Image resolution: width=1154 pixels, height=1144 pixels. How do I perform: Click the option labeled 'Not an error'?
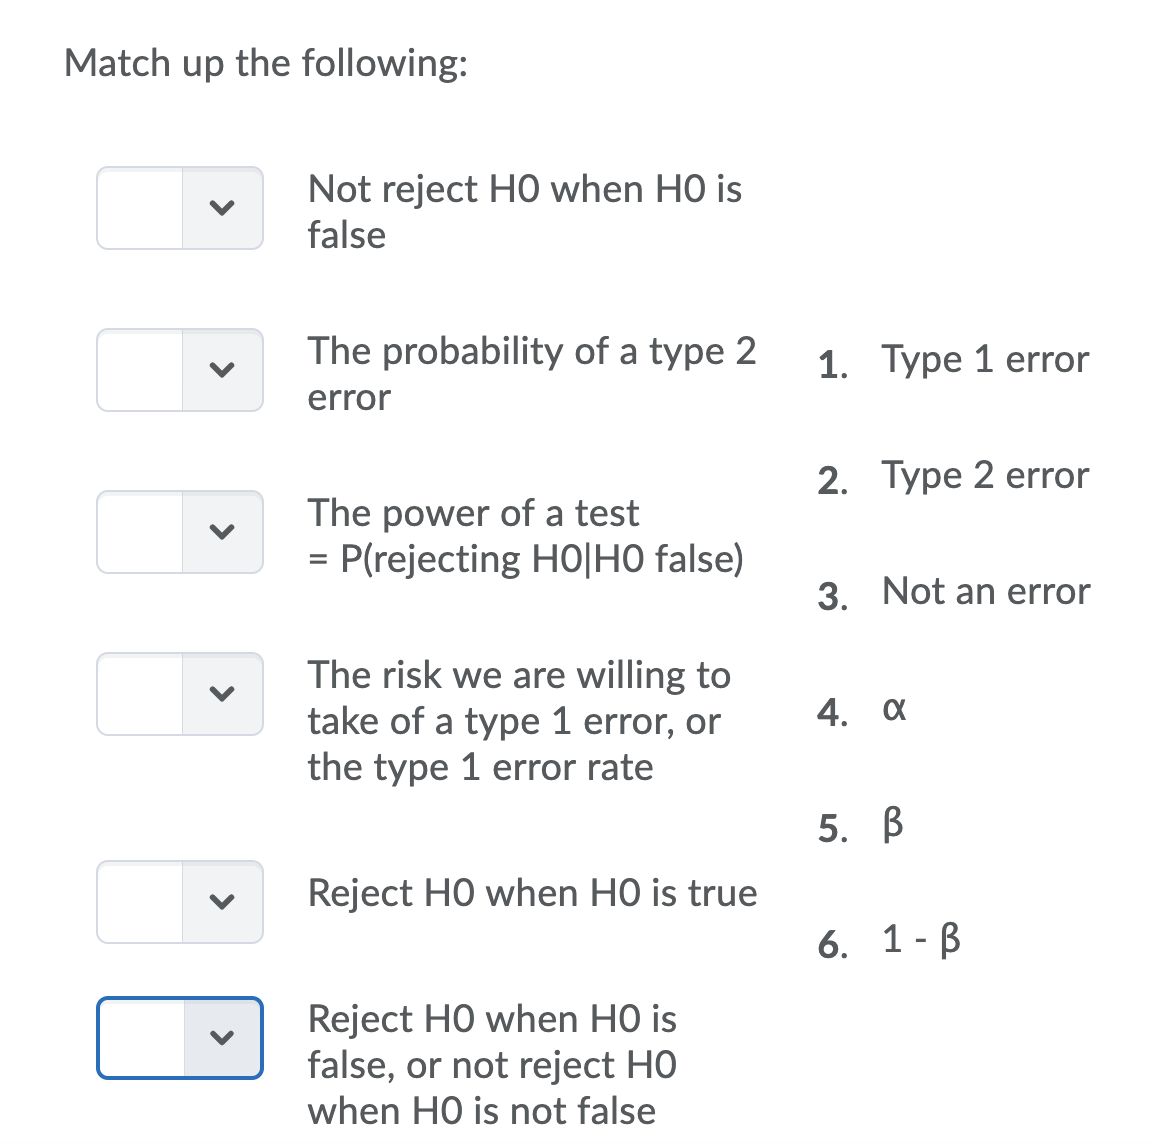985,591
